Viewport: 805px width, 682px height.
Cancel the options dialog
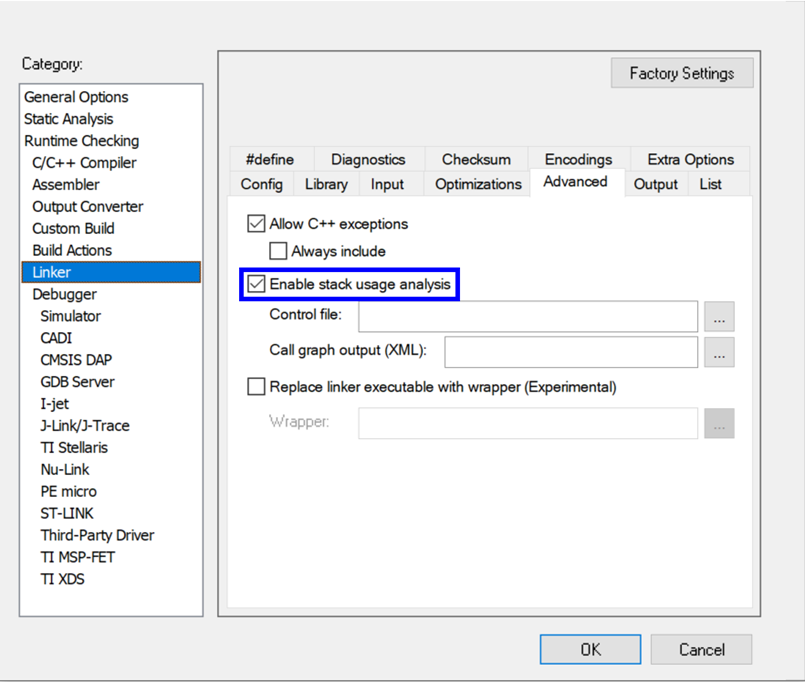pyautogui.click(x=701, y=649)
